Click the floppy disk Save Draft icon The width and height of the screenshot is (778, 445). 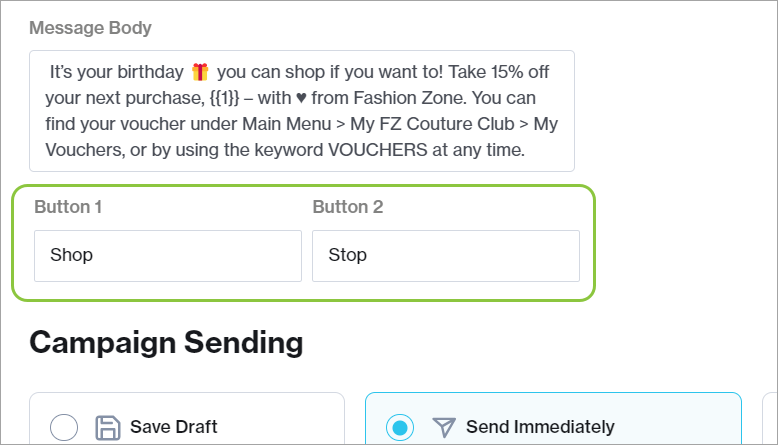pyautogui.click(x=108, y=428)
